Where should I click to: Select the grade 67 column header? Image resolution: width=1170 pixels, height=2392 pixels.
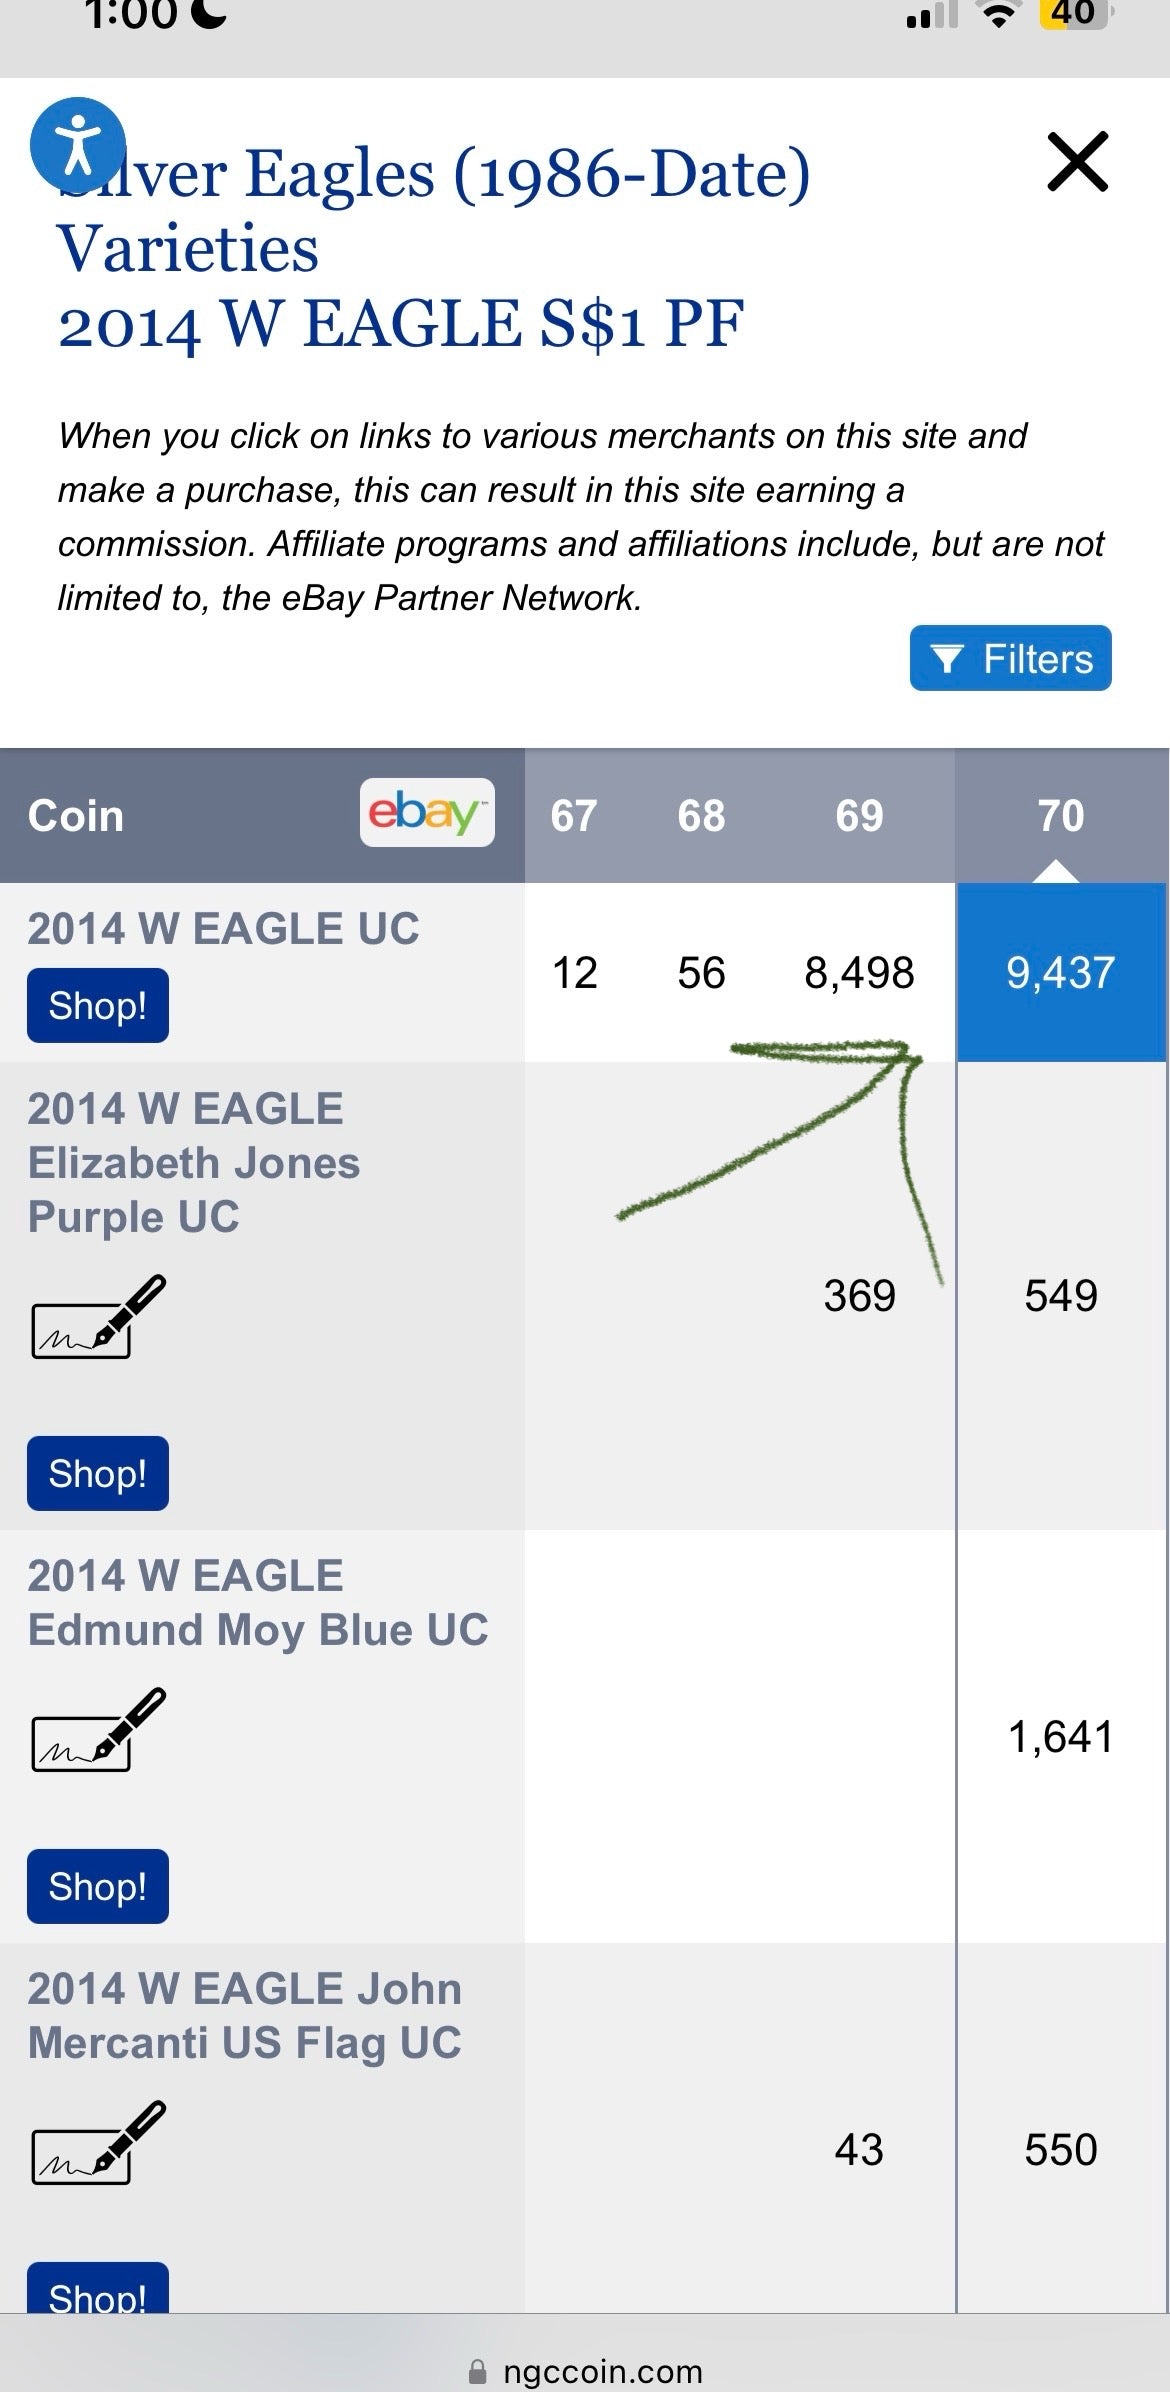pyautogui.click(x=574, y=816)
